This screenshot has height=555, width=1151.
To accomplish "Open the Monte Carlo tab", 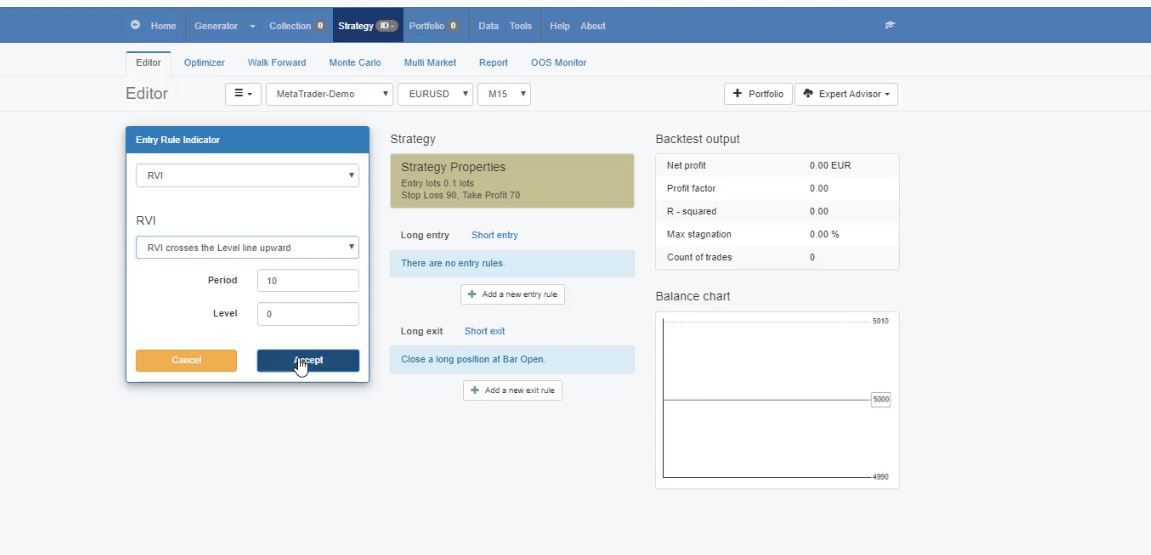I will click(355, 62).
